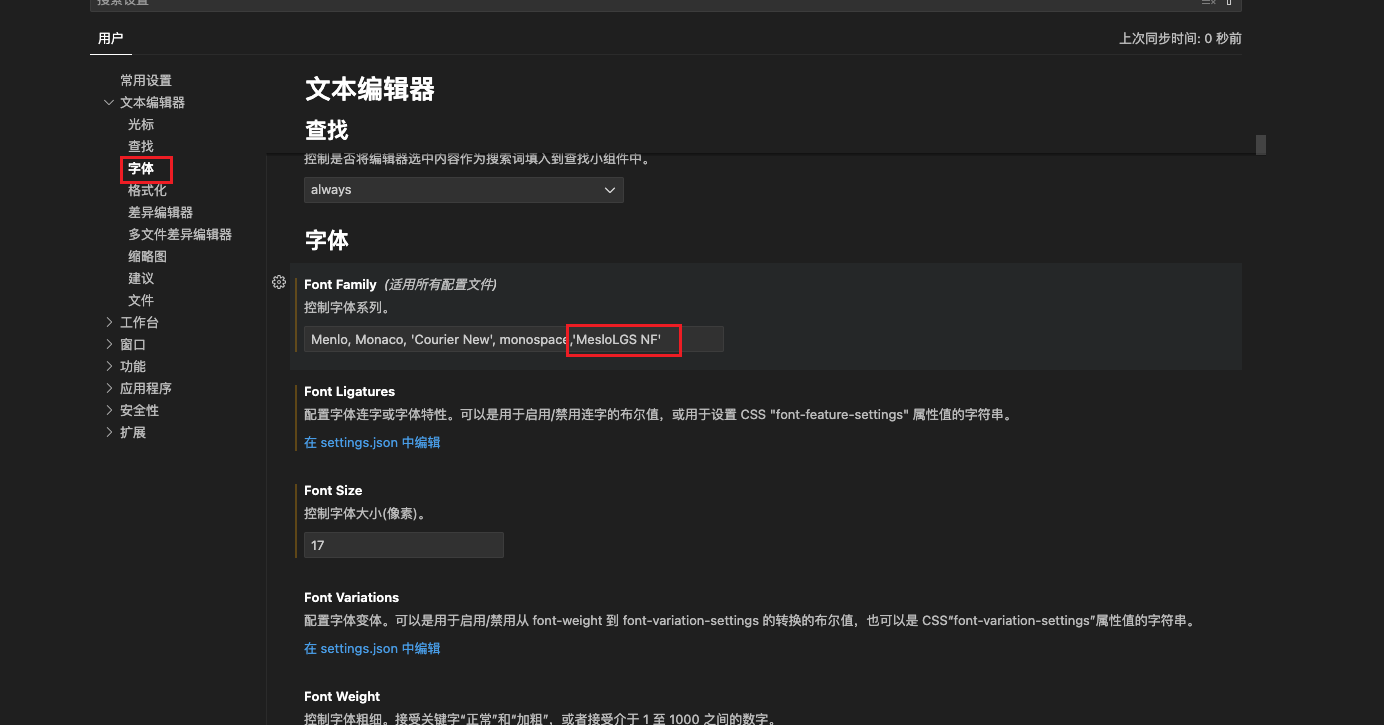The width and height of the screenshot is (1384, 725).
Task: Open settings.json via Font Ligatures edit link
Action: (x=372, y=441)
